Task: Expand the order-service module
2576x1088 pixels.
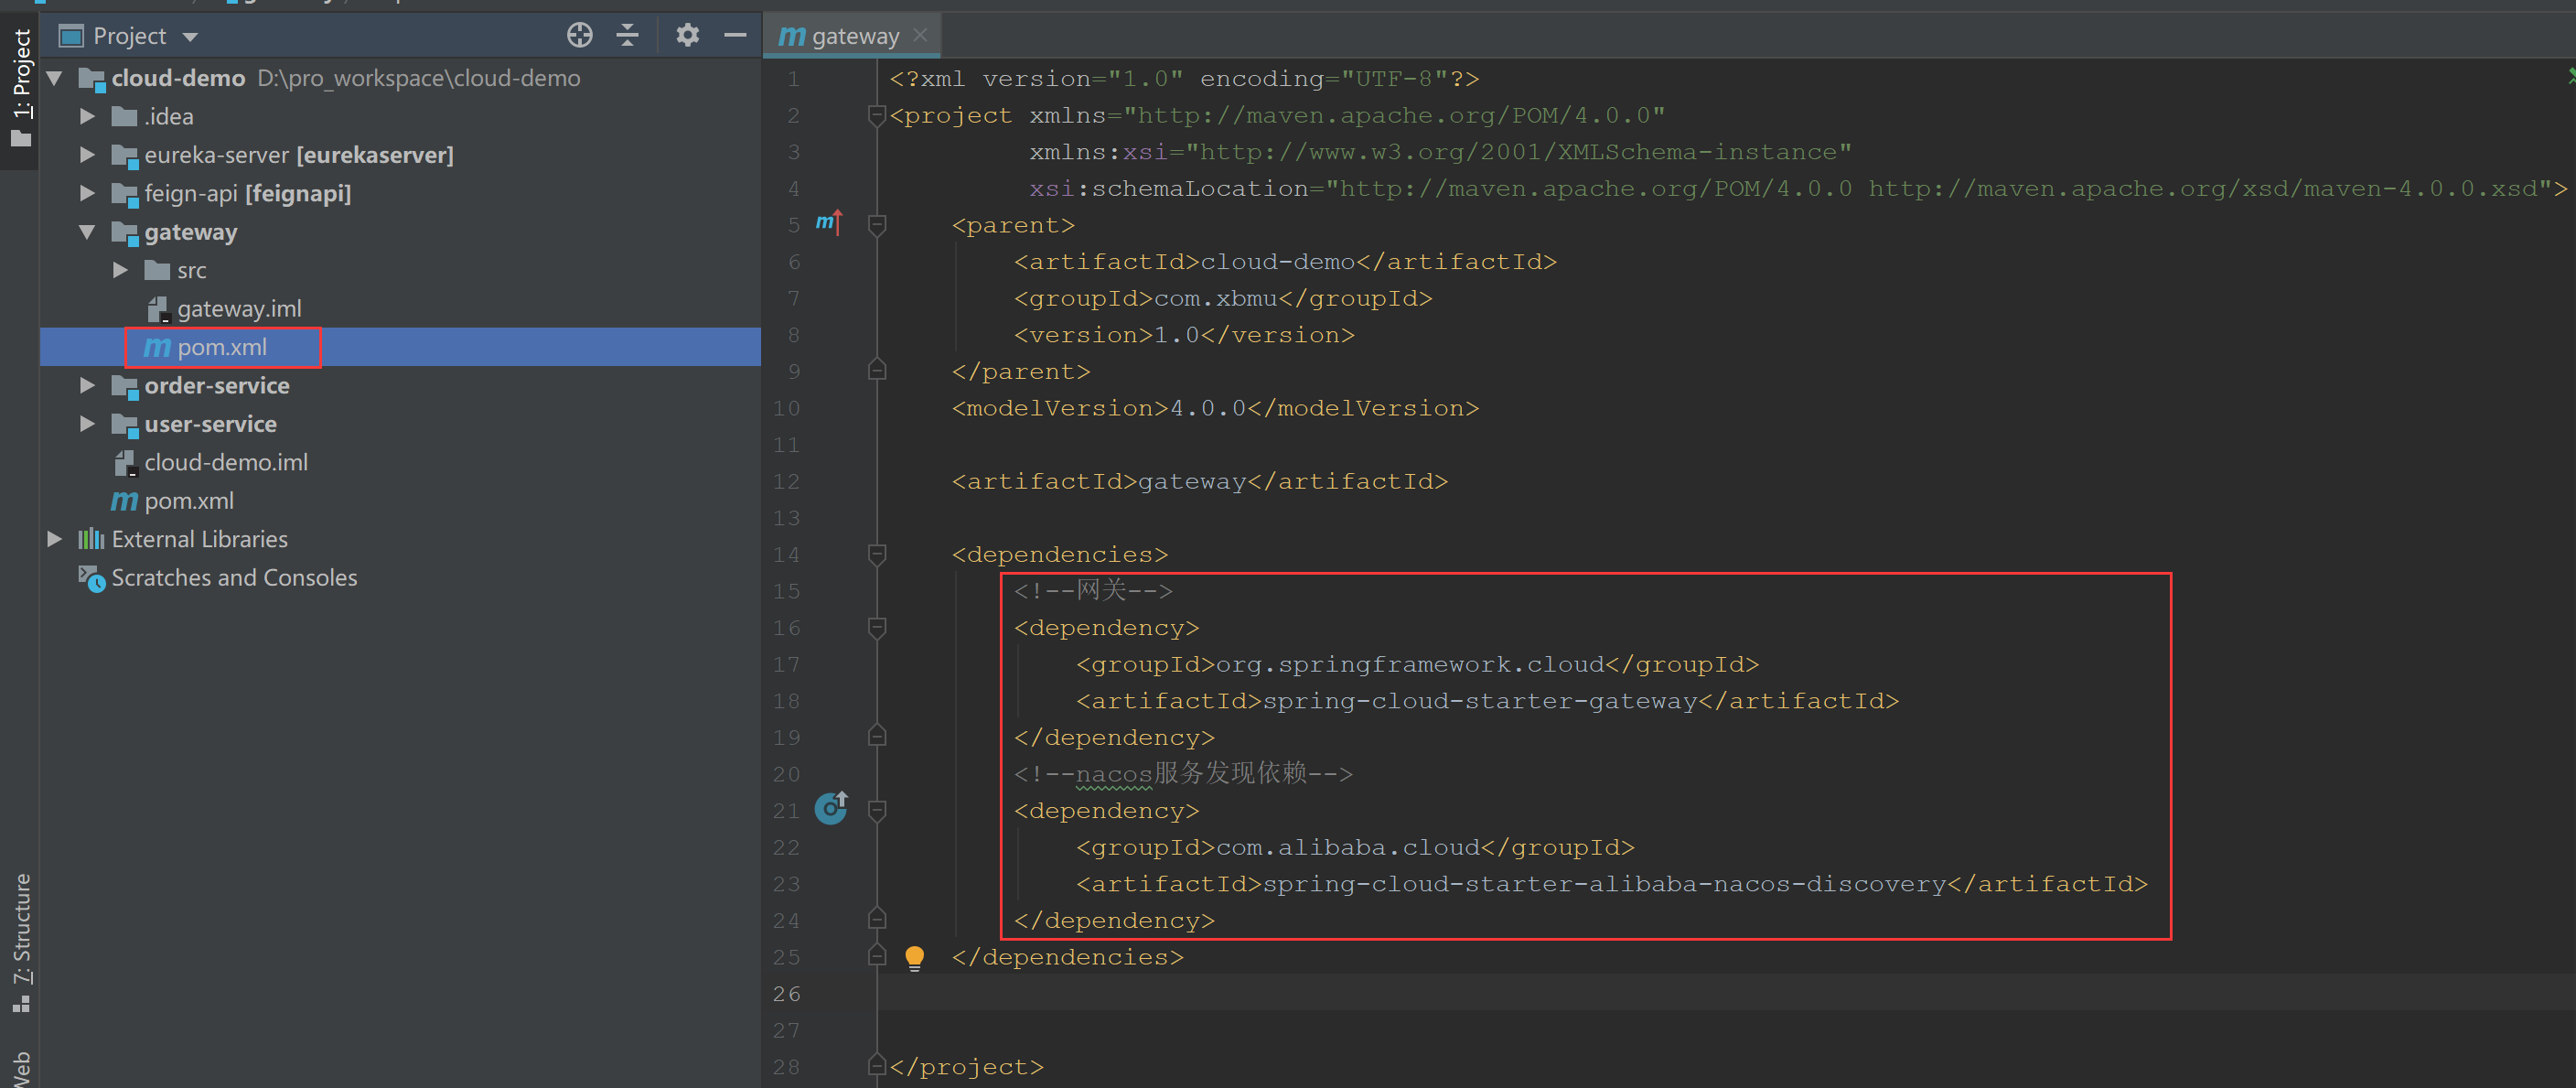Action: (87, 385)
